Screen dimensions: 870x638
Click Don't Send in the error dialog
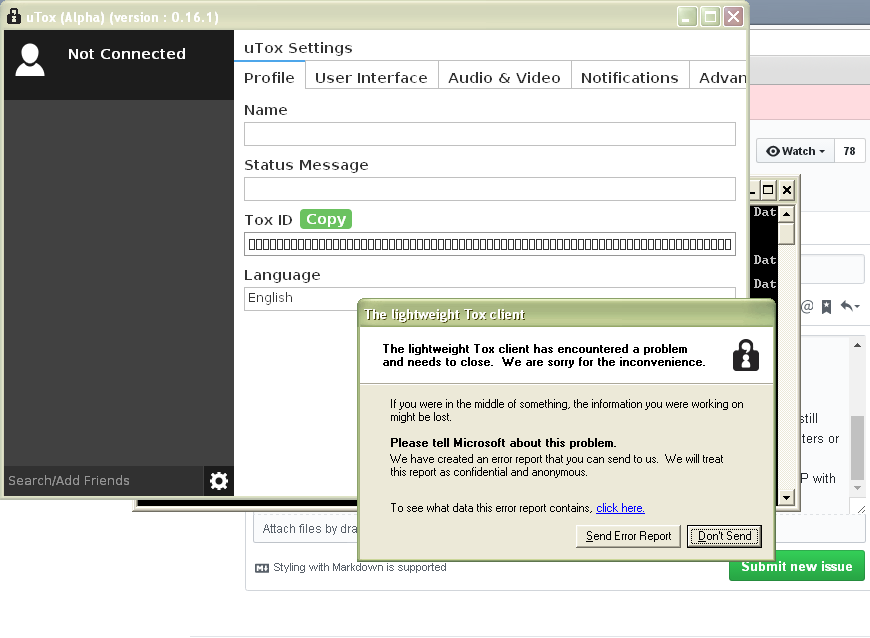[x=723, y=536]
